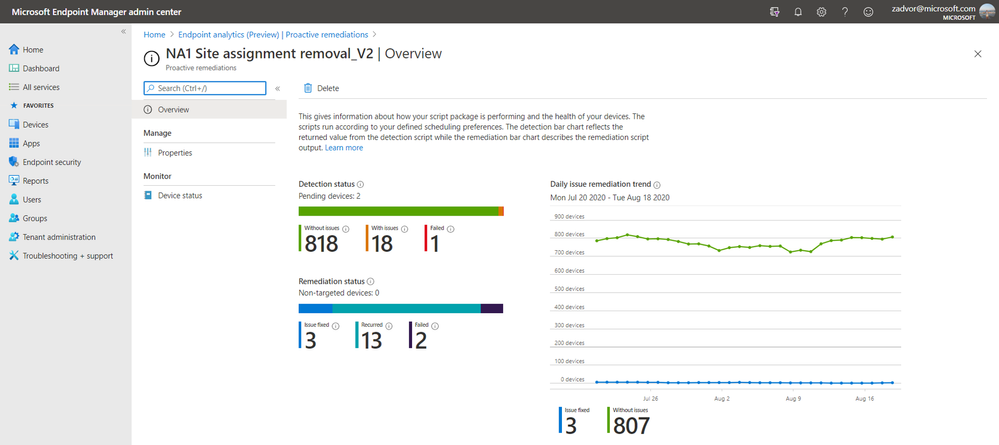Click the Failed remediation info icon
This screenshot has width=999, height=445.
[436, 326]
